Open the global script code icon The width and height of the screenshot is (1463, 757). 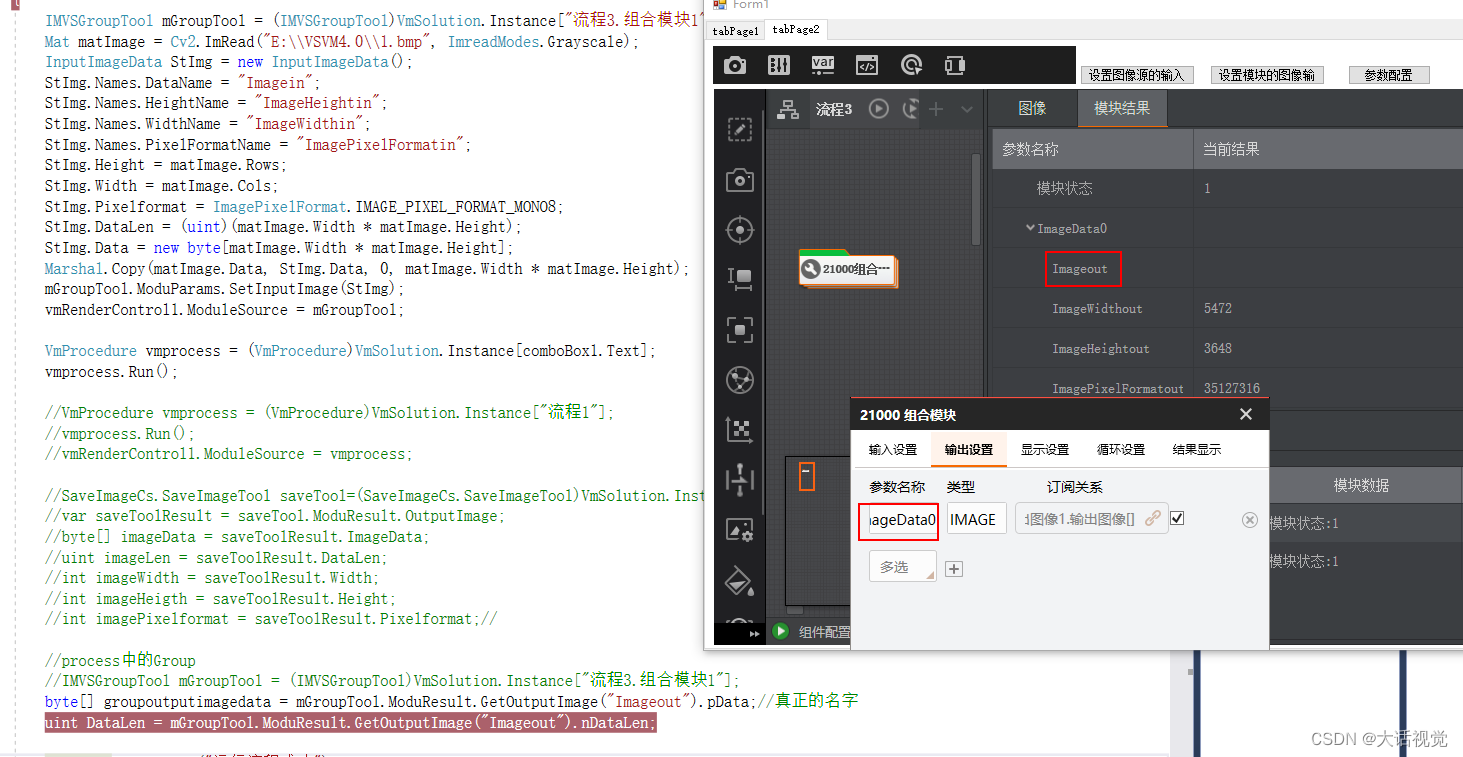click(867, 65)
